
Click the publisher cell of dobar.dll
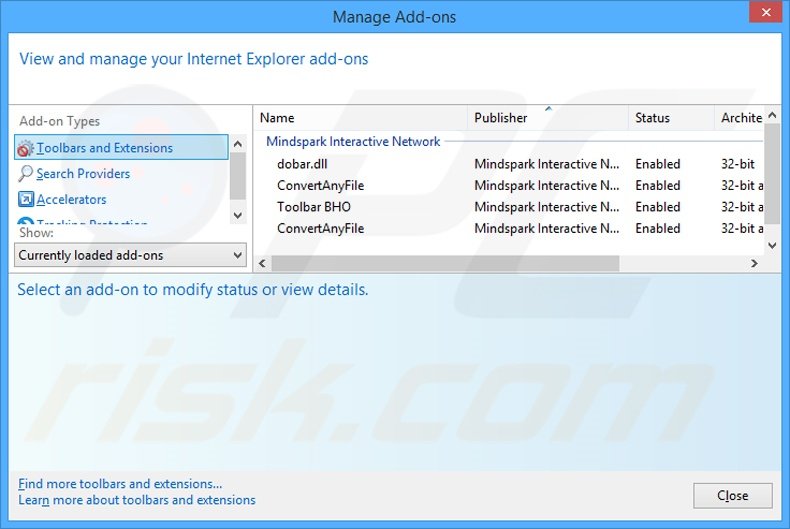pyautogui.click(x=547, y=164)
